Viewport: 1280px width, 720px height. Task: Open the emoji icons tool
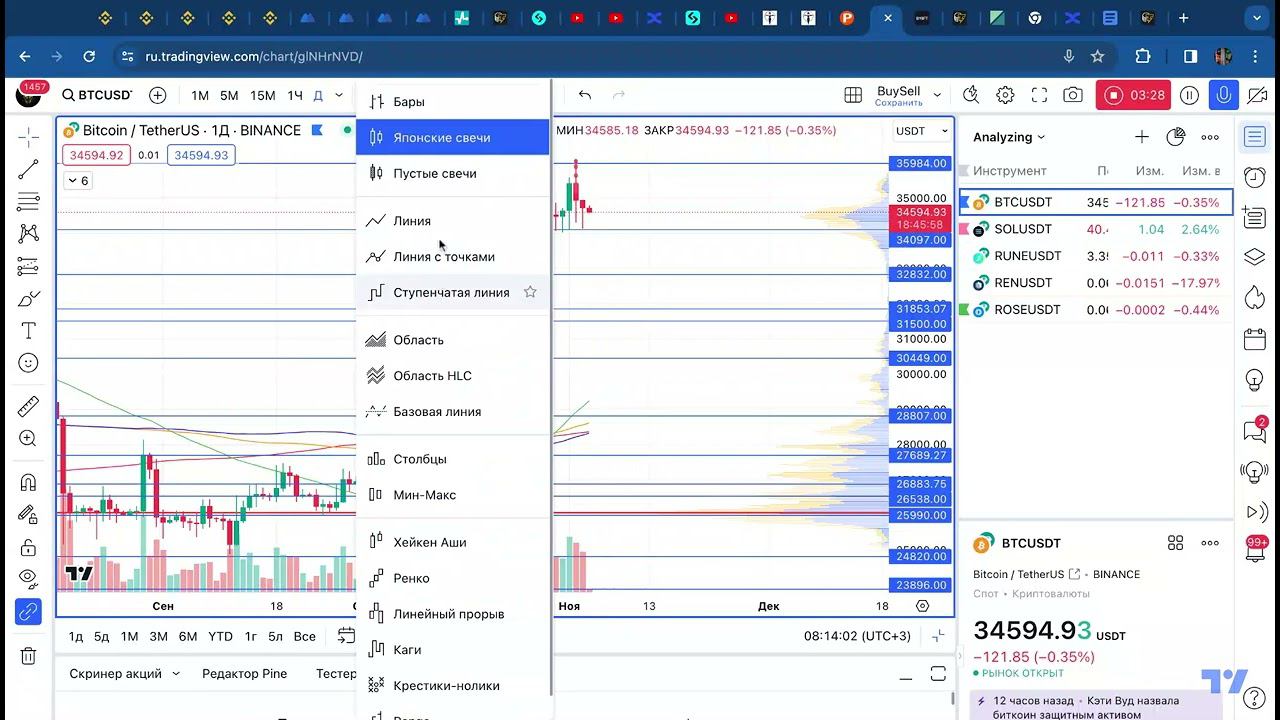pos(28,363)
